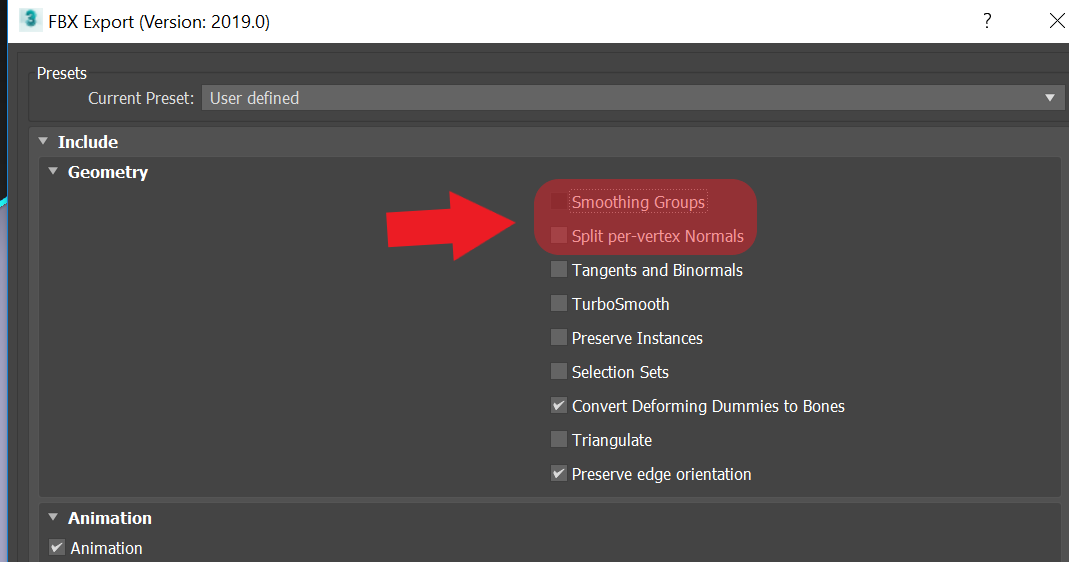Viewport: 1069px width, 562px height.
Task: Disable Preserve edge orientation
Action: (x=559, y=474)
